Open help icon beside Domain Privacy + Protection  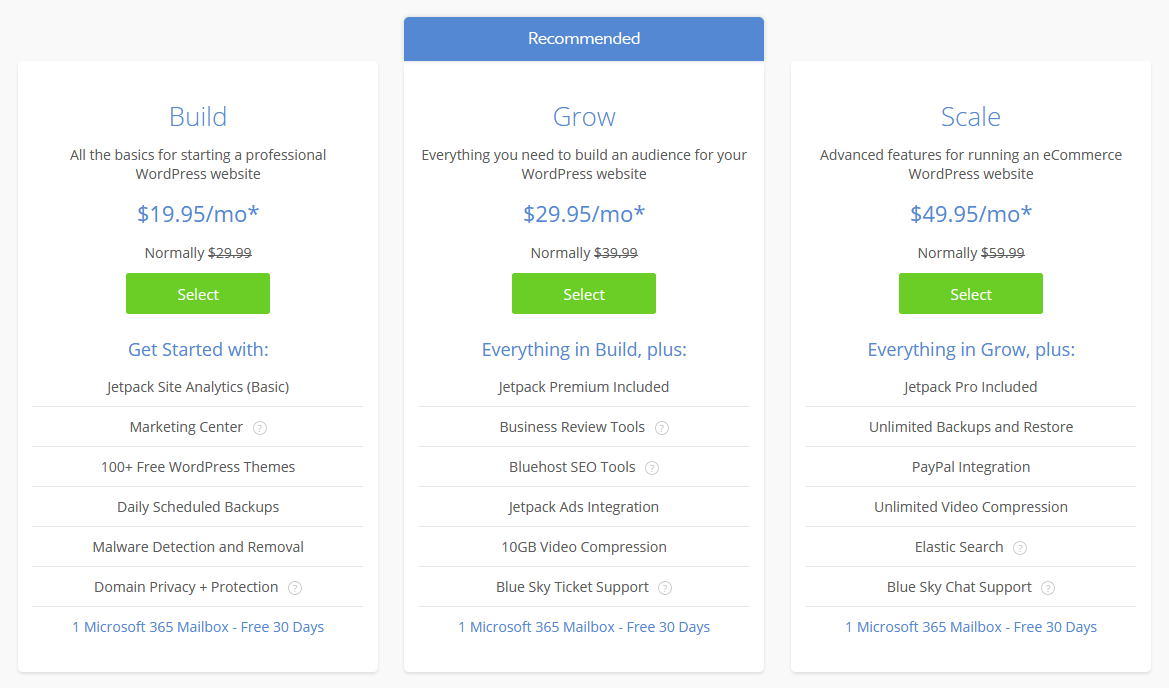295,588
